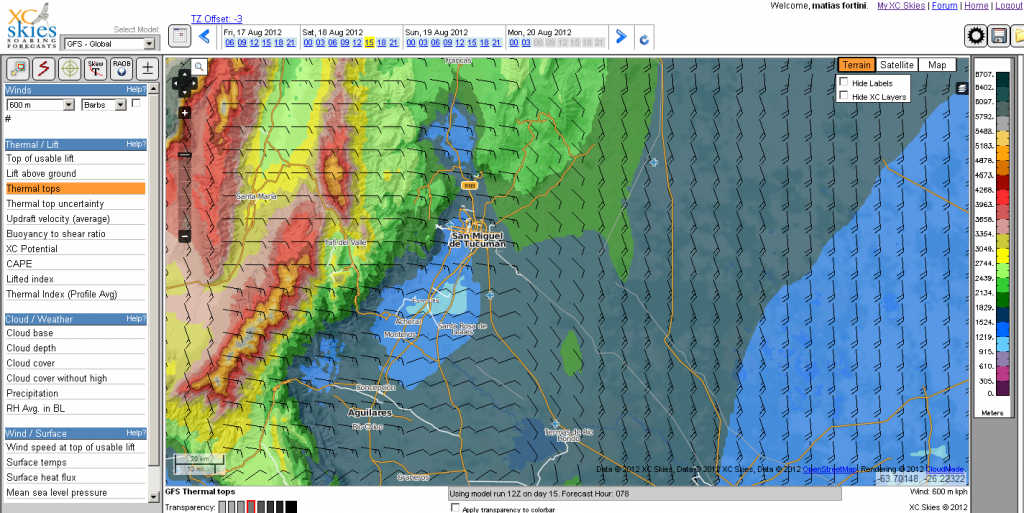Zoom in the map with plus button

point(185,113)
